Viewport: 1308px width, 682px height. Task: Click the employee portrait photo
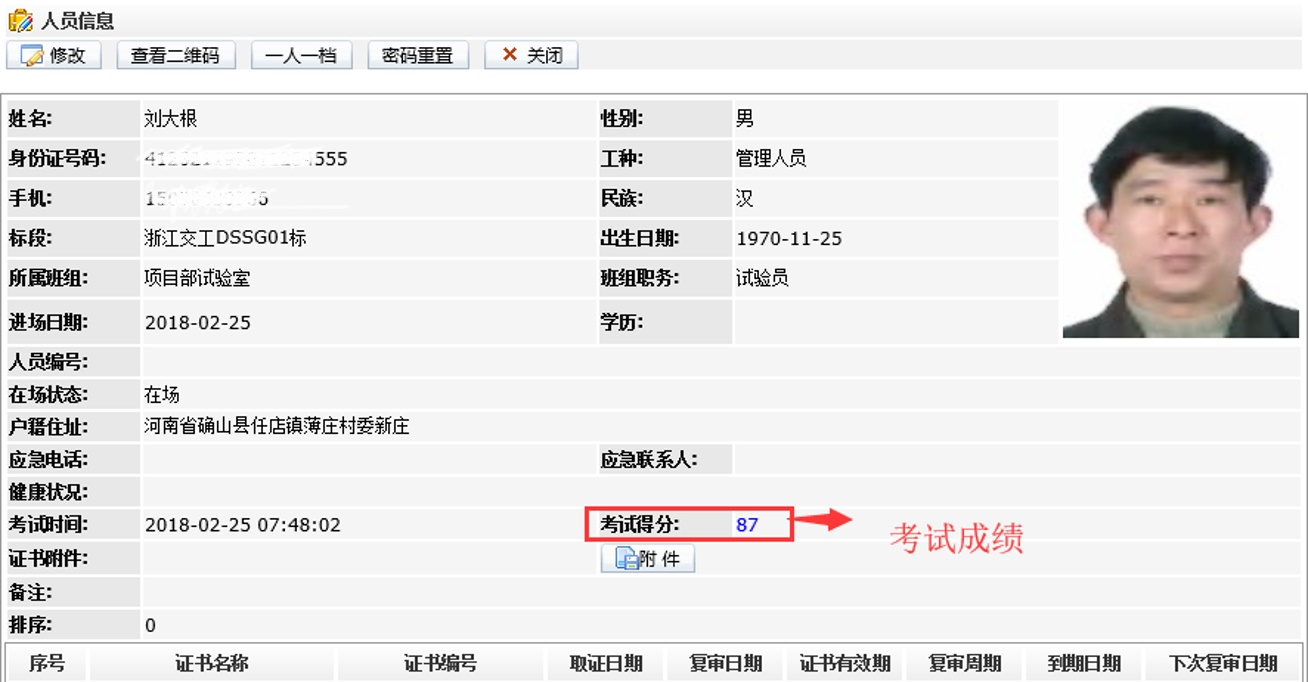[x=1180, y=220]
